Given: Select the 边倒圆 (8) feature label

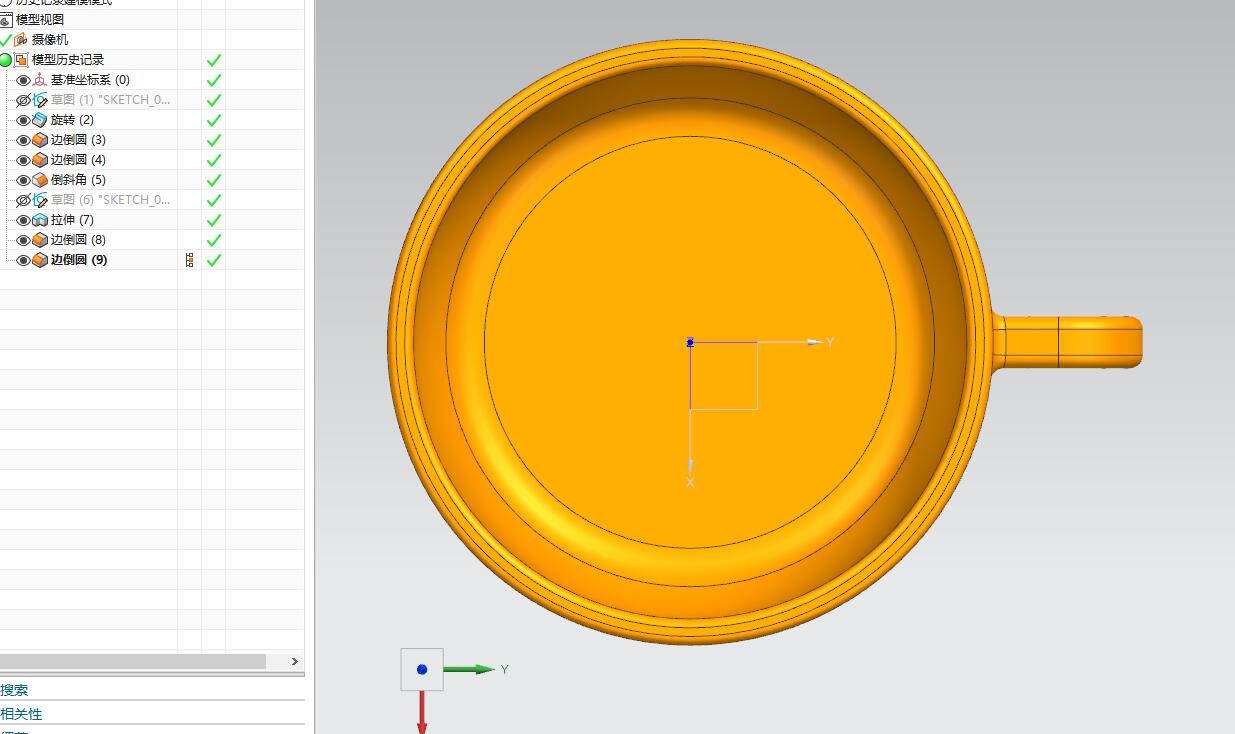Looking at the screenshot, I should point(78,240).
